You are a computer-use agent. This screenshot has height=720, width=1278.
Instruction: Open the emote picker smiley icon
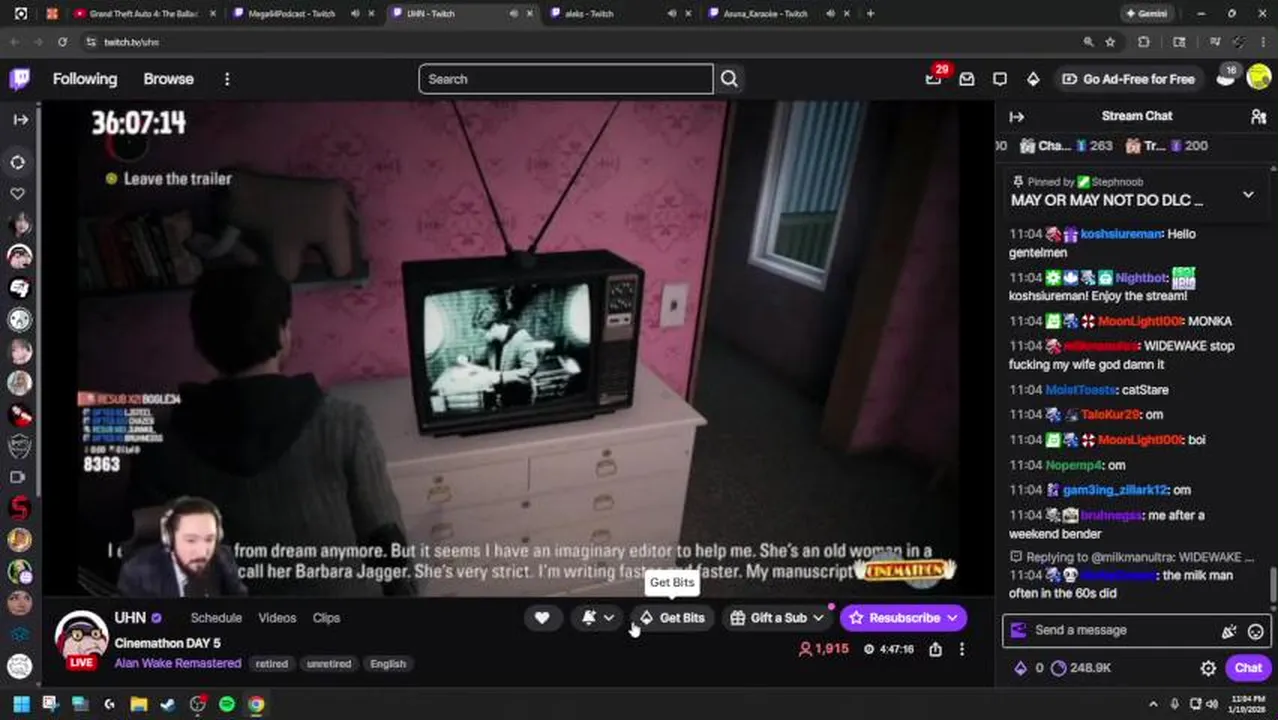[x=1255, y=631]
